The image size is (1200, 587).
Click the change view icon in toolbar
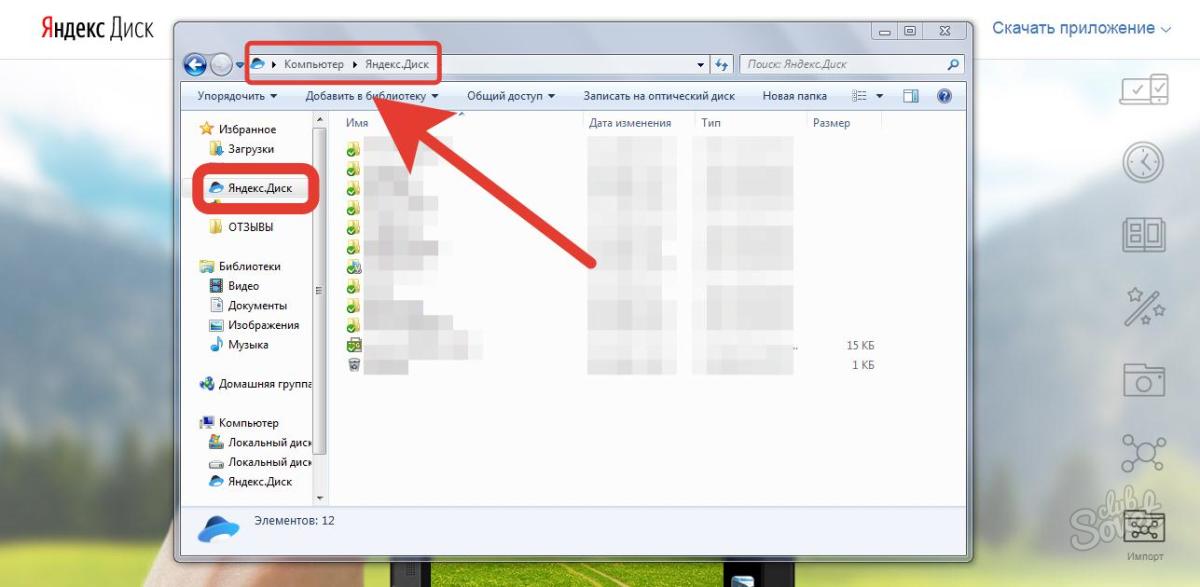click(858, 96)
